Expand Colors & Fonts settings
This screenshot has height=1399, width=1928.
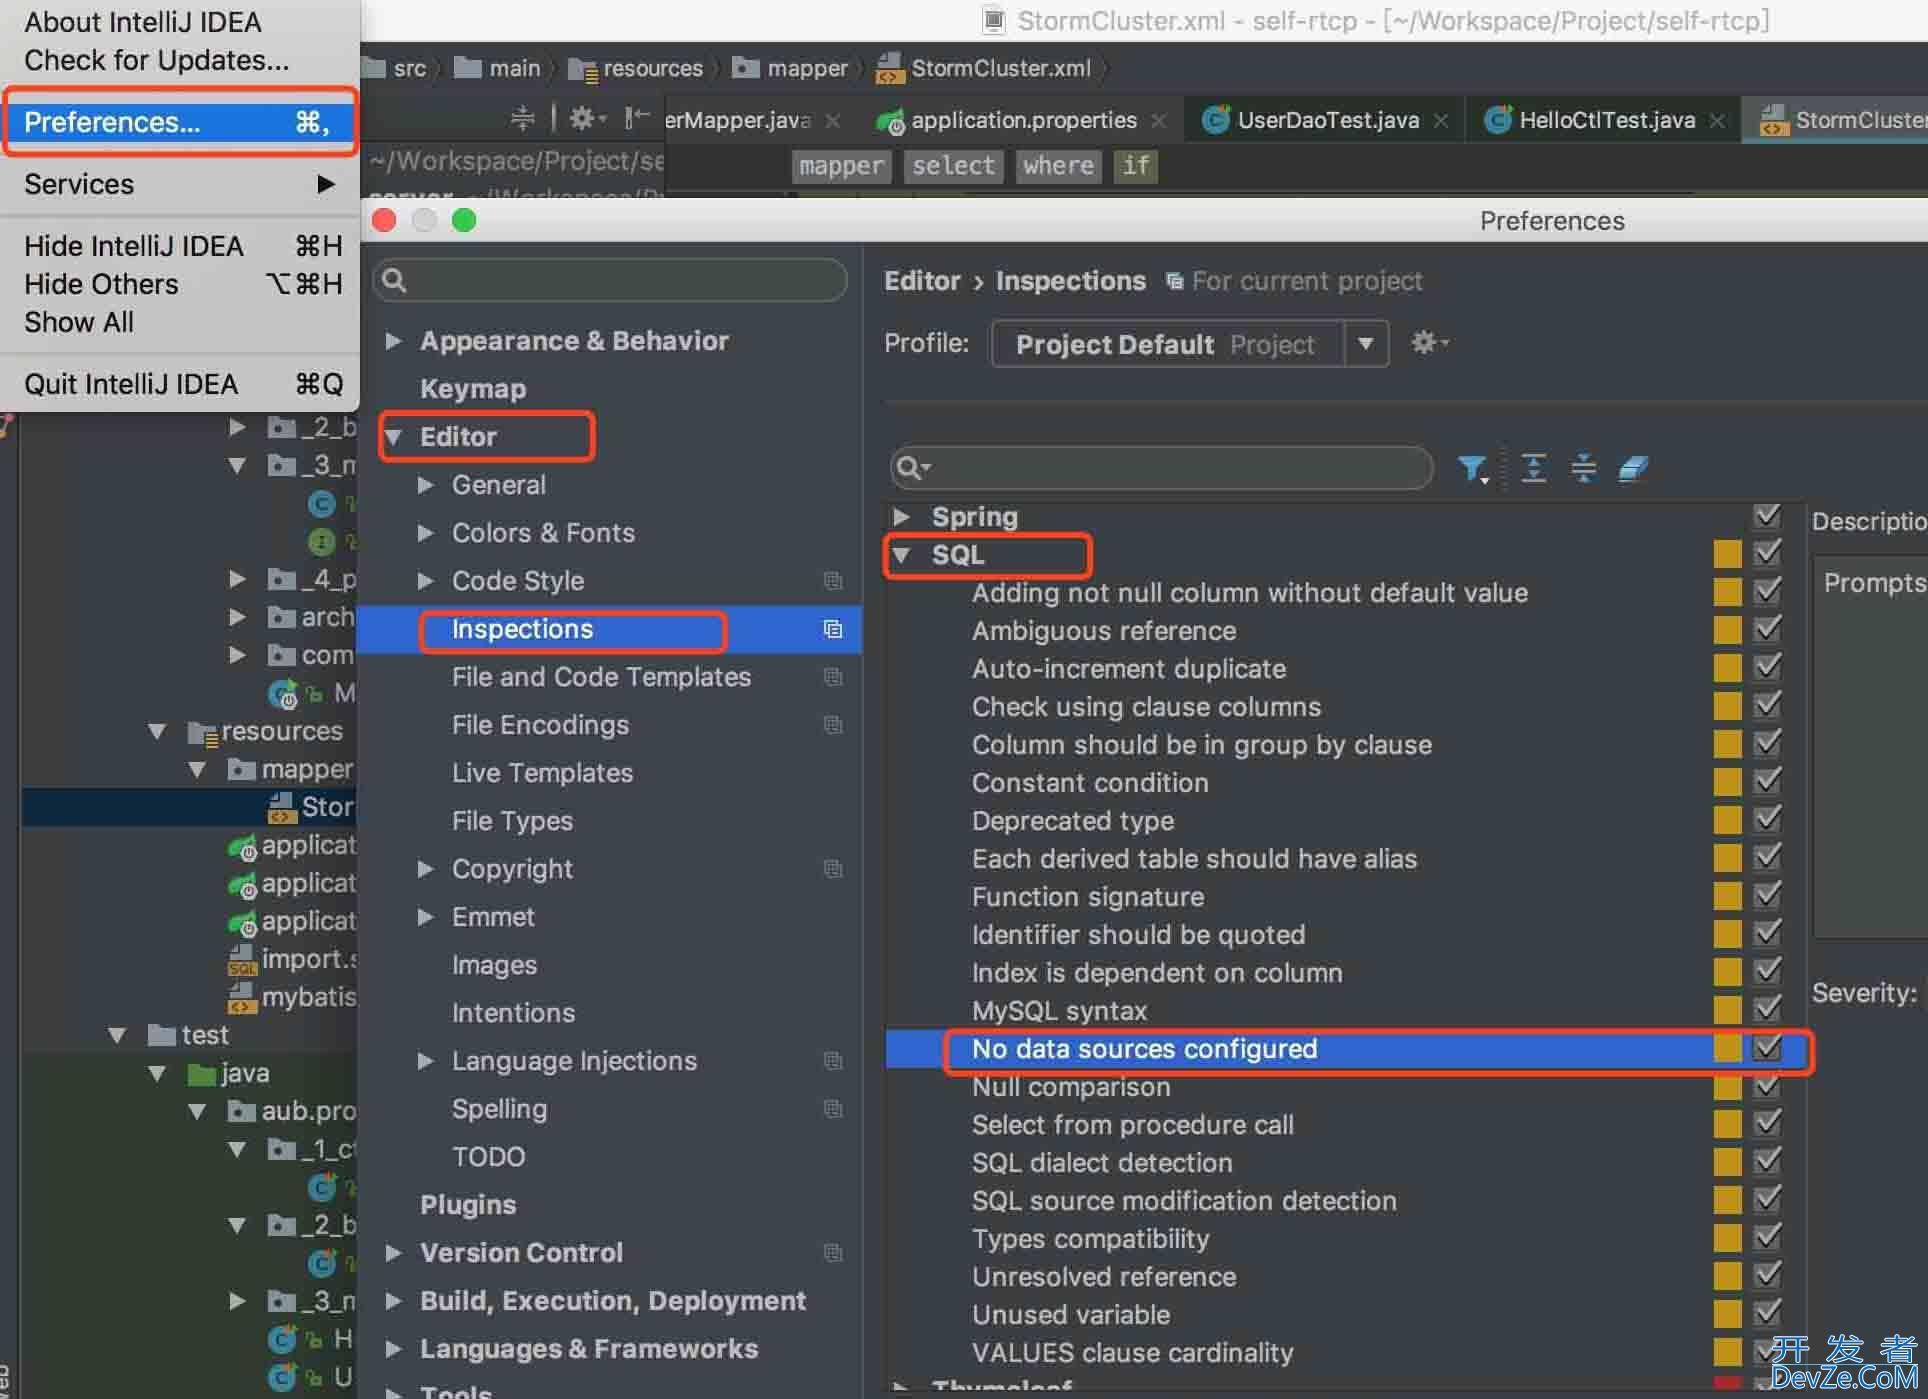[426, 533]
